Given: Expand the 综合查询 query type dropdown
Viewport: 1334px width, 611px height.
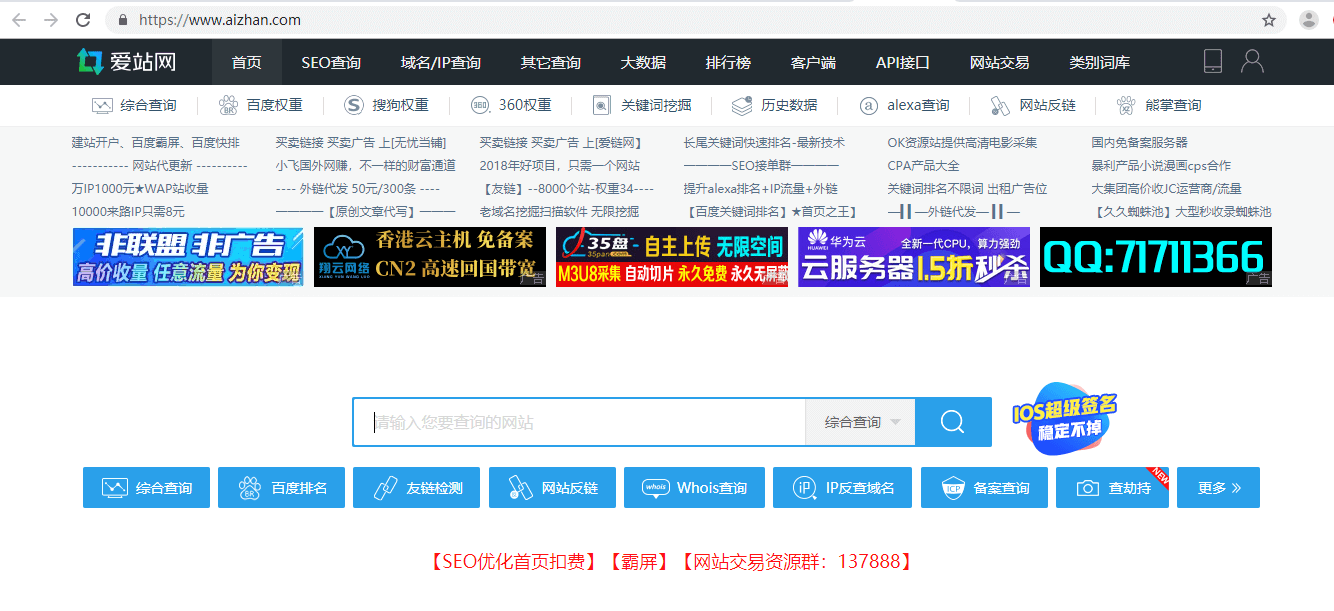Looking at the screenshot, I should click(861, 422).
